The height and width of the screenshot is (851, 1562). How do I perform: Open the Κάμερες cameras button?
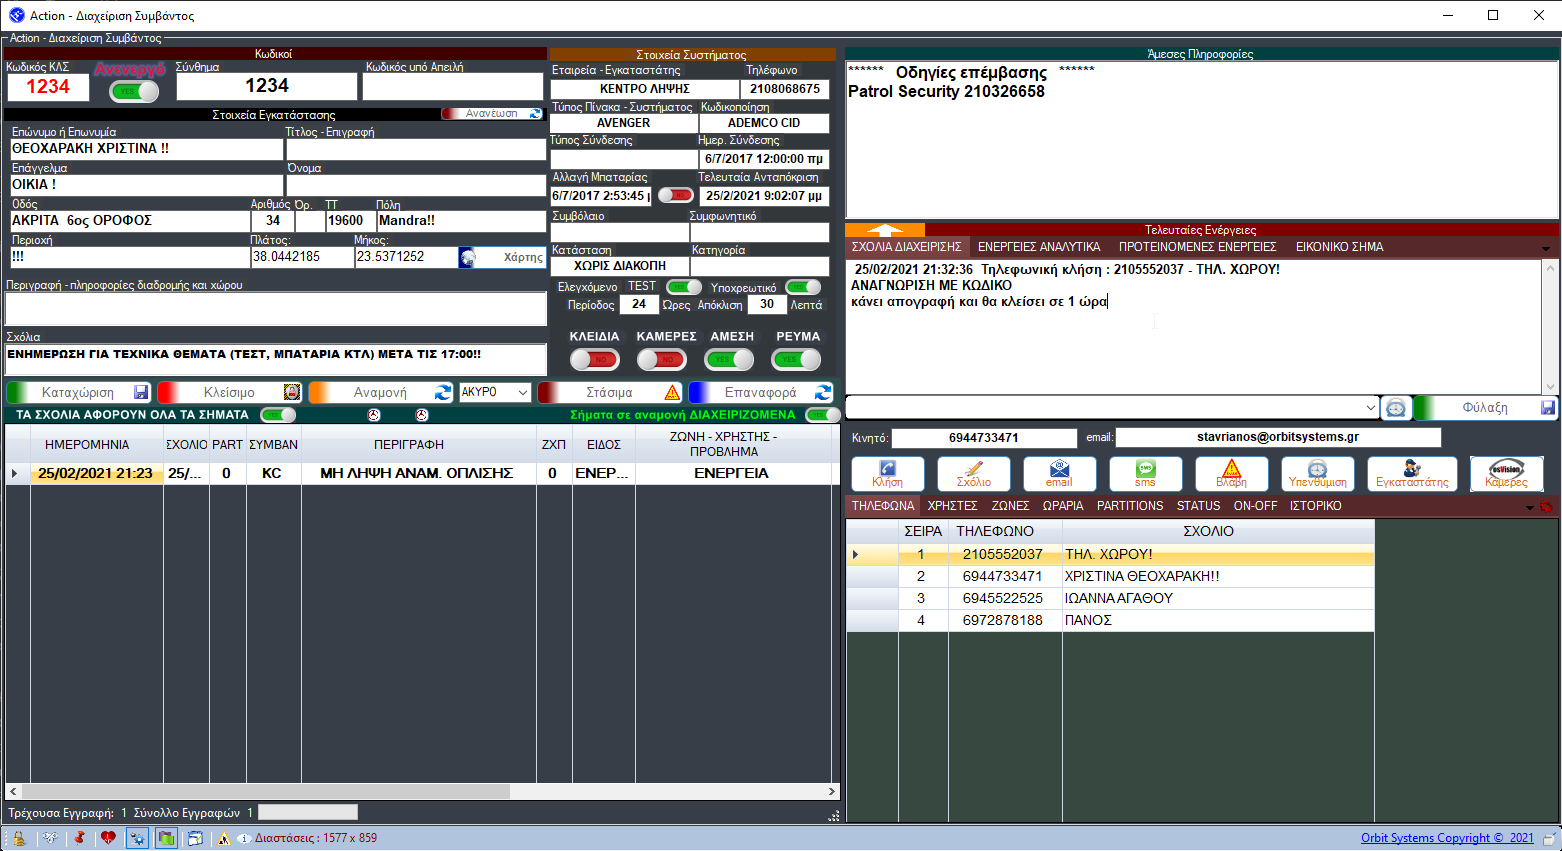point(1505,473)
